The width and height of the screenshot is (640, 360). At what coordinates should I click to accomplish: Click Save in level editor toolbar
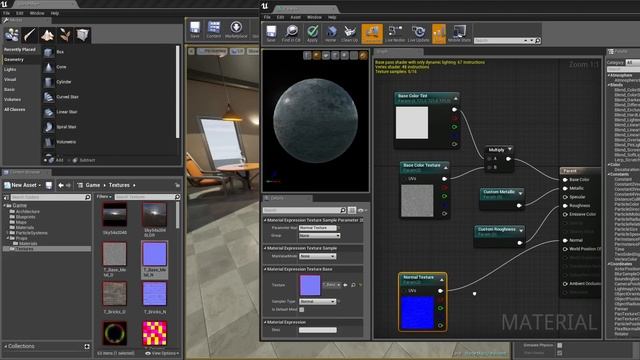[195, 30]
